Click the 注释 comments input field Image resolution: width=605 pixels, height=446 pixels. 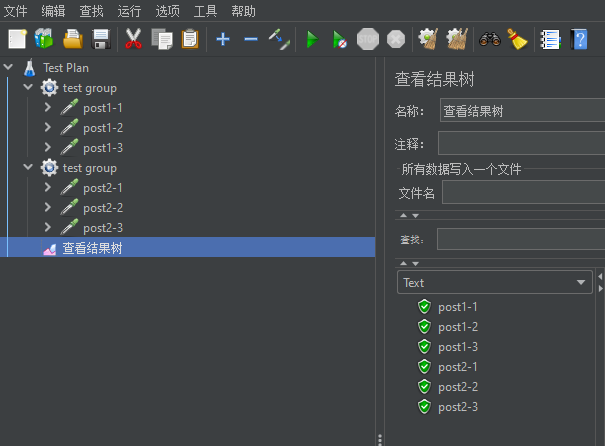coord(522,143)
